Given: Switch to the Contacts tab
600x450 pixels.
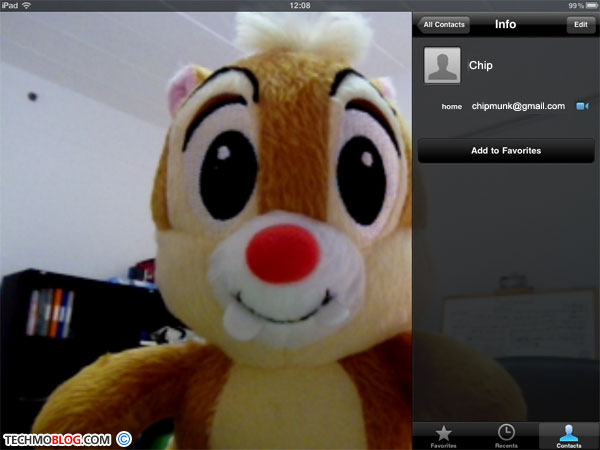Looking at the screenshot, I should pos(569,436).
